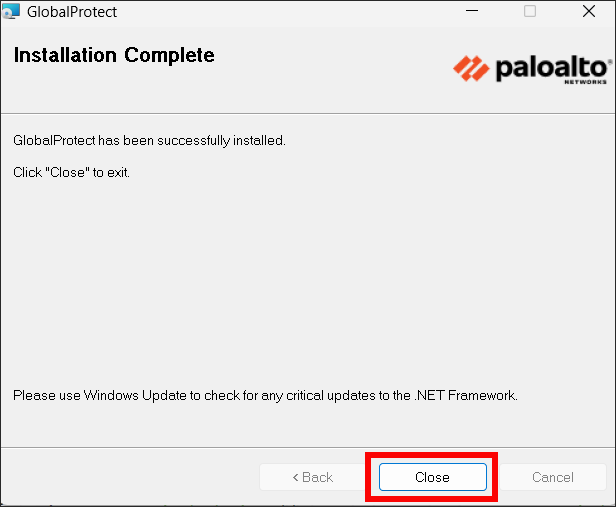Click the Installation Complete heading

pos(114,56)
